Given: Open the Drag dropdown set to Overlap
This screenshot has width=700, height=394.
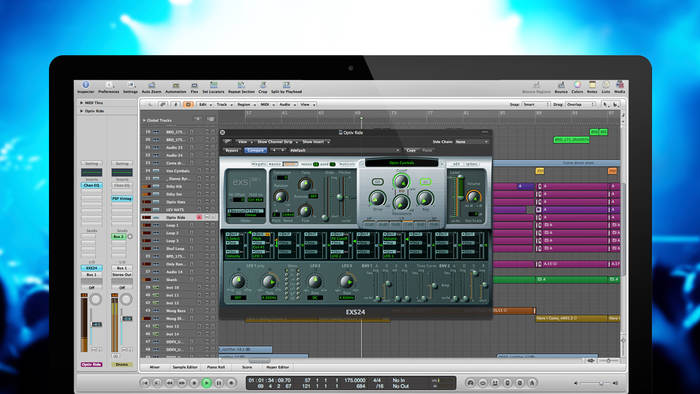Looking at the screenshot, I should point(580,104).
